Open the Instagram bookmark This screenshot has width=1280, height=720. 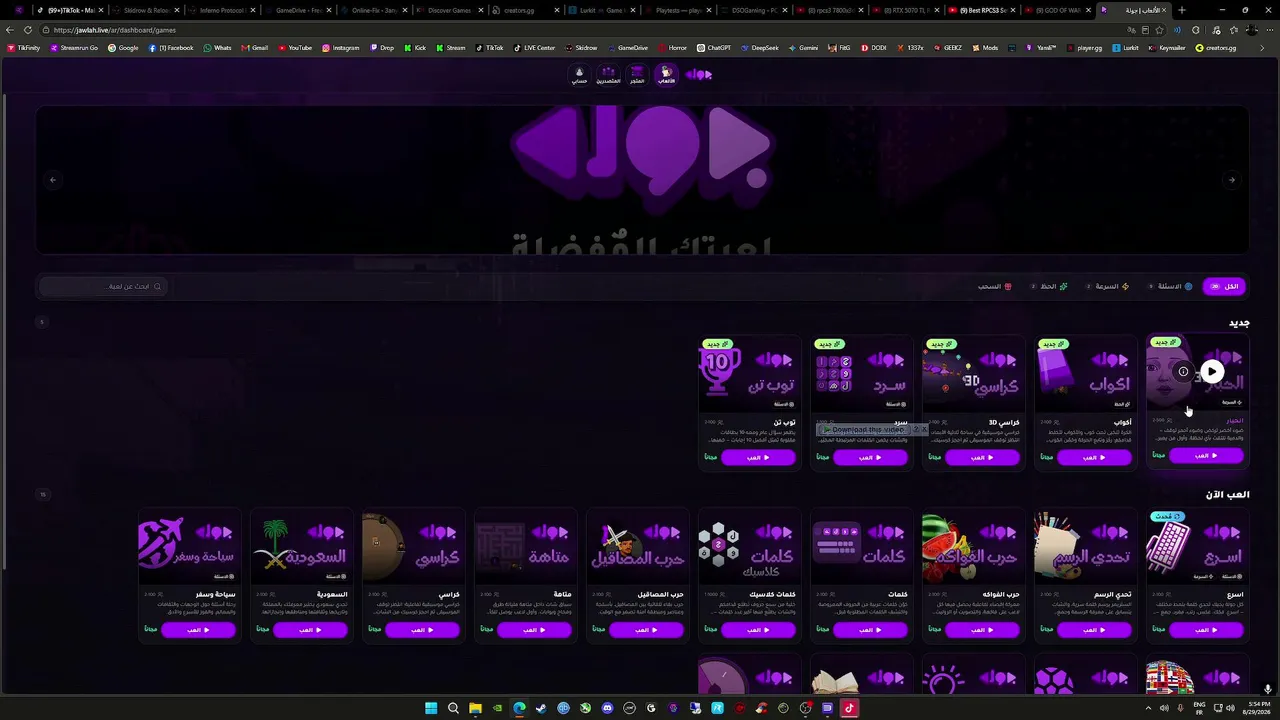click(x=341, y=48)
